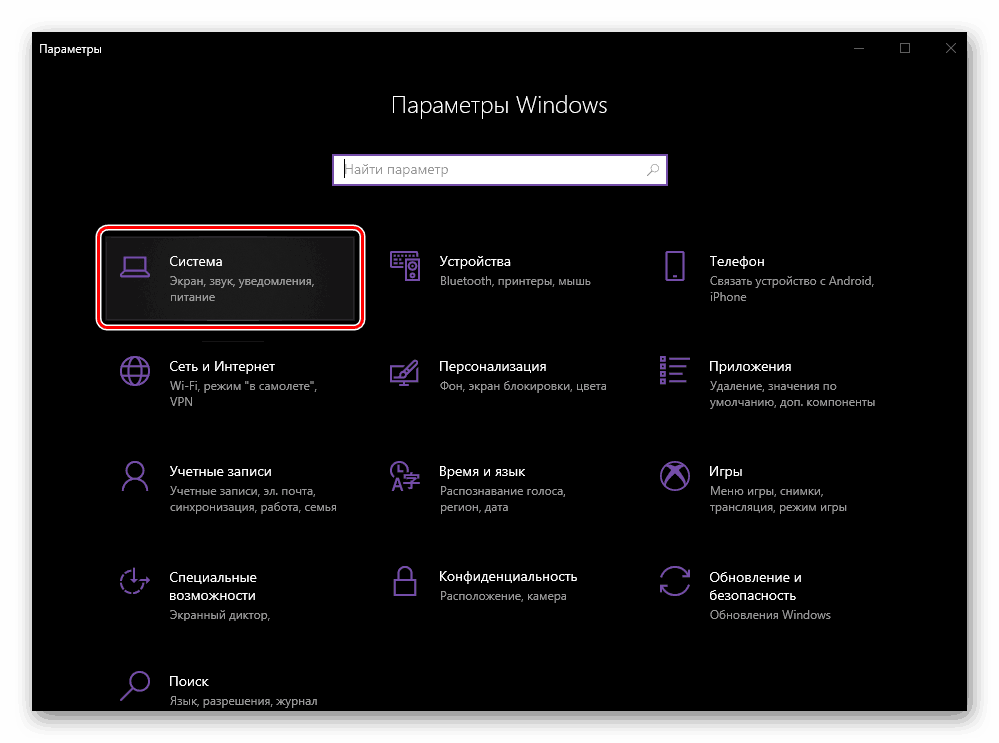This screenshot has height=743, width=999.
Task: Open the Система settings title
Action: (x=196, y=261)
